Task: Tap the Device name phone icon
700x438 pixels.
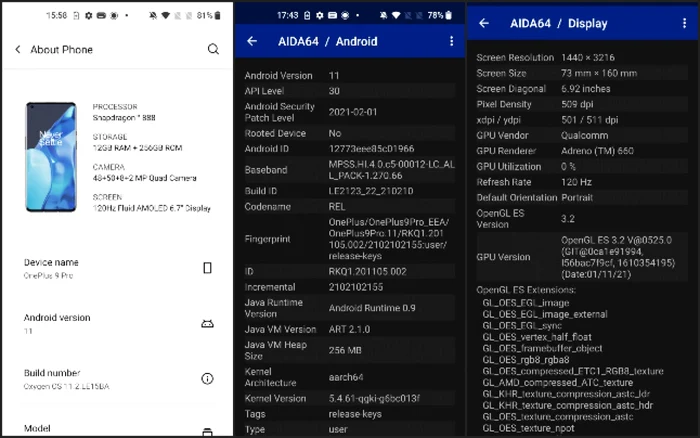Action: pyautogui.click(x=207, y=268)
